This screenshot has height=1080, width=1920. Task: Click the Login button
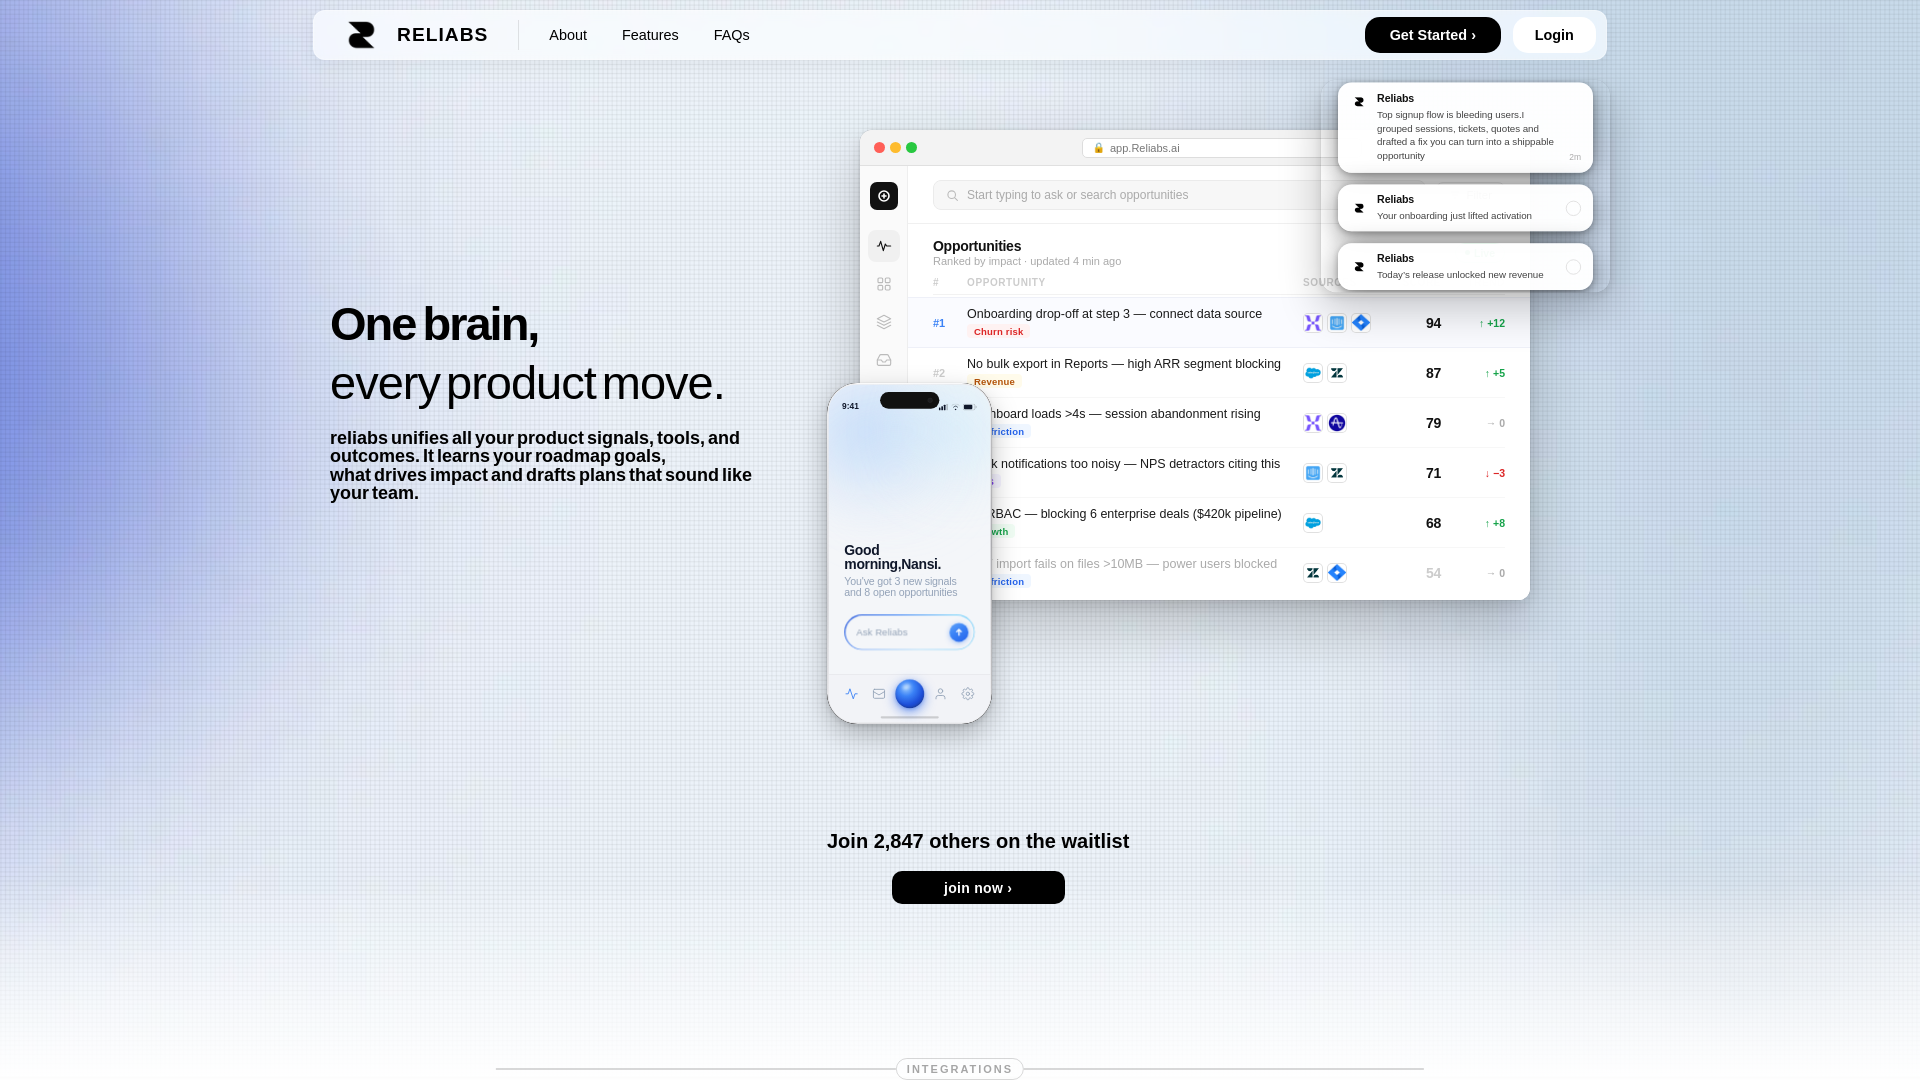click(1554, 35)
